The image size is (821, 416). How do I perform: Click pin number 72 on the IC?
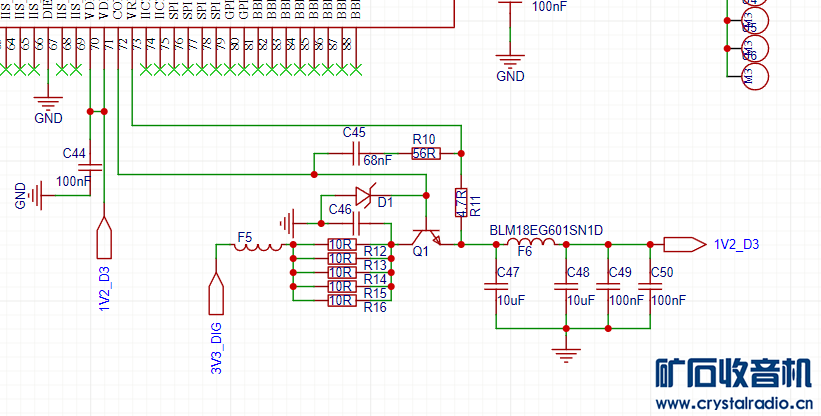(x=124, y=44)
